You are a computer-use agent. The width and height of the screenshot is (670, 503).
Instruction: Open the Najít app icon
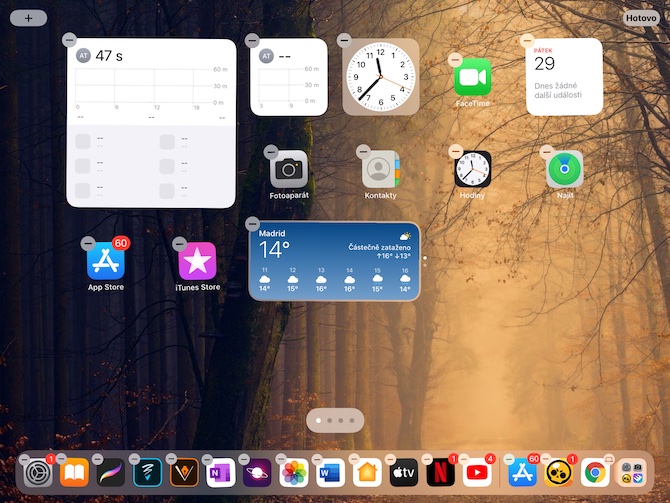pyautogui.click(x=564, y=169)
